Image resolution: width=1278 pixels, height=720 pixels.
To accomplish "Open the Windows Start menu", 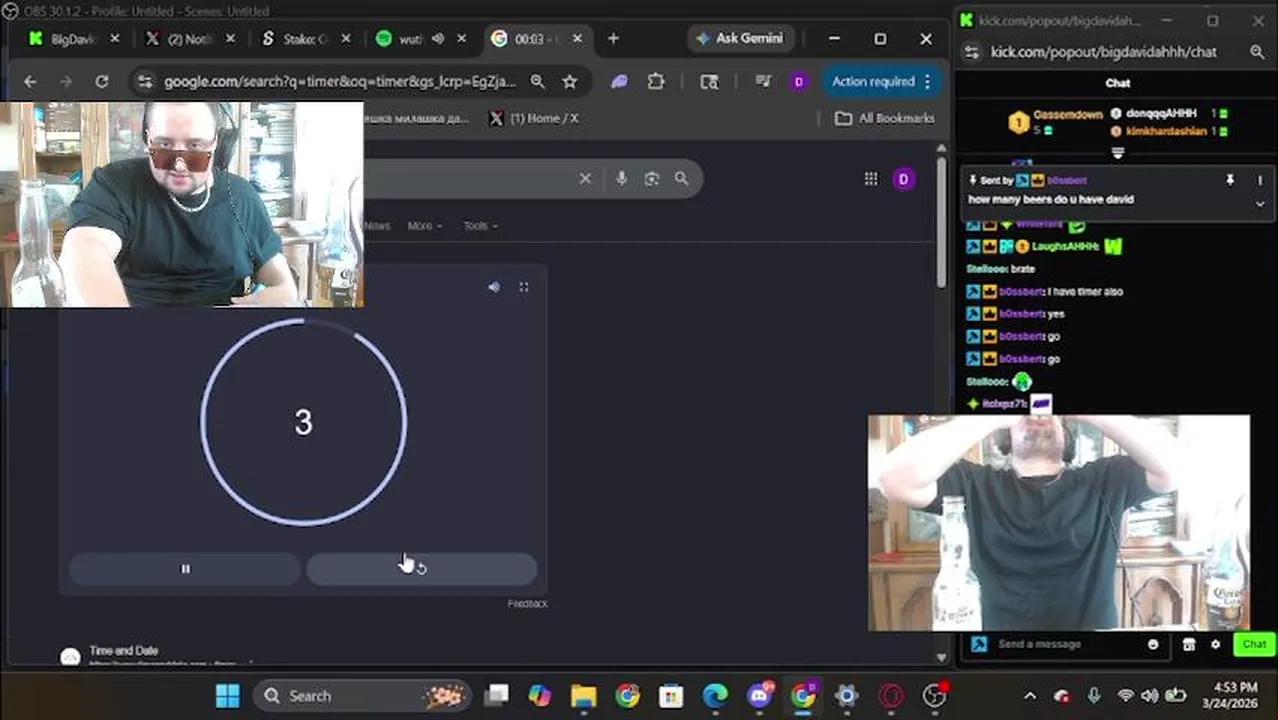I will click(x=228, y=696).
